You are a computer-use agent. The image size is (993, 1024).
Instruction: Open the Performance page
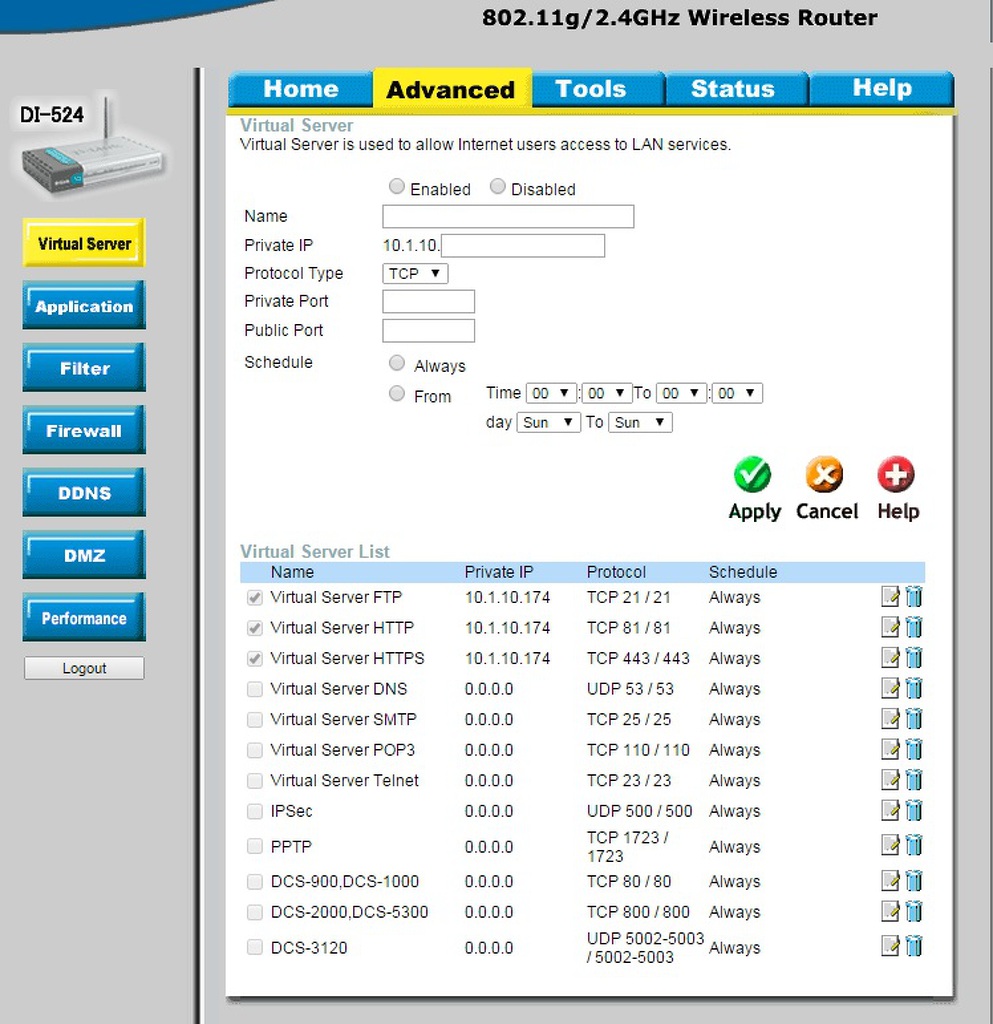(84, 618)
